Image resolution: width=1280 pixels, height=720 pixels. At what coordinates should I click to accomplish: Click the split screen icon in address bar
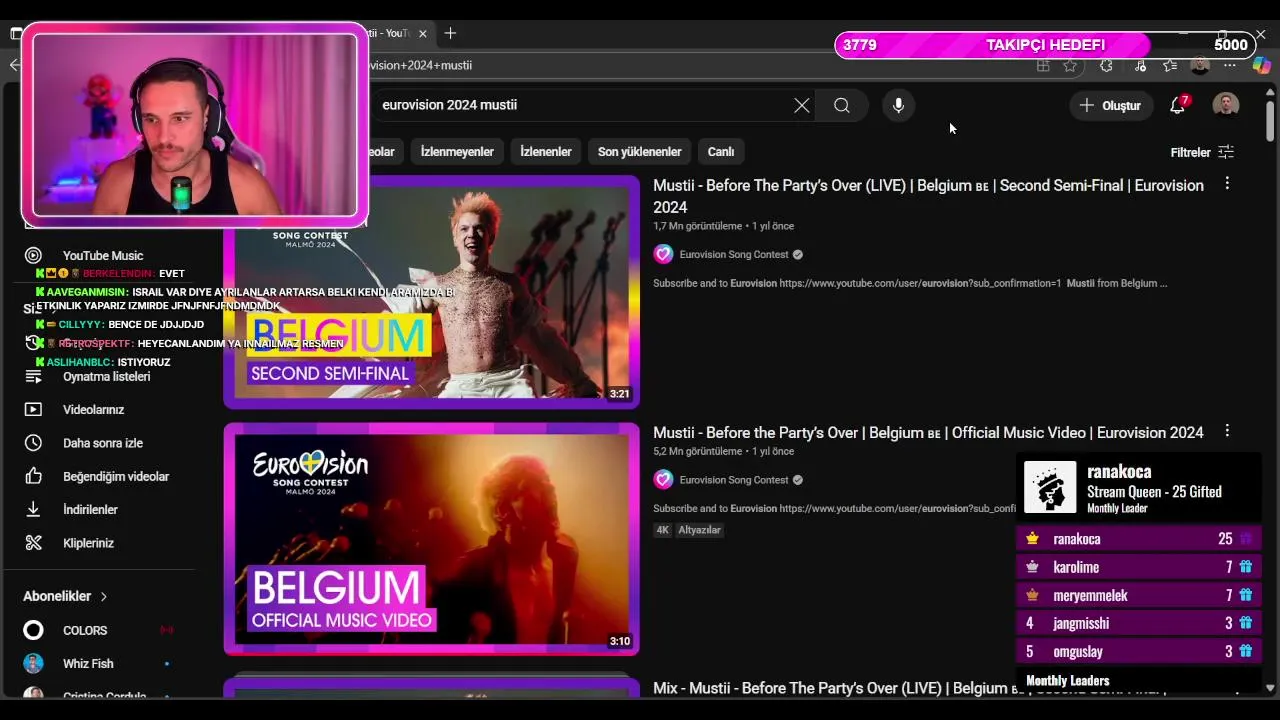1043,66
